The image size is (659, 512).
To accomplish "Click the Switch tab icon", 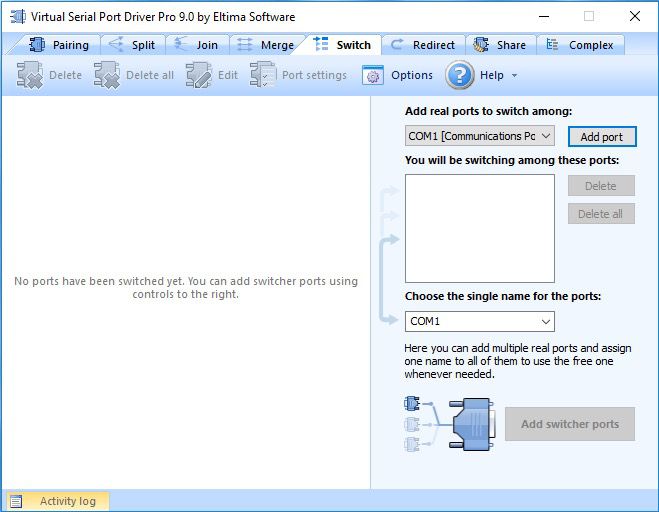I will [x=321, y=44].
